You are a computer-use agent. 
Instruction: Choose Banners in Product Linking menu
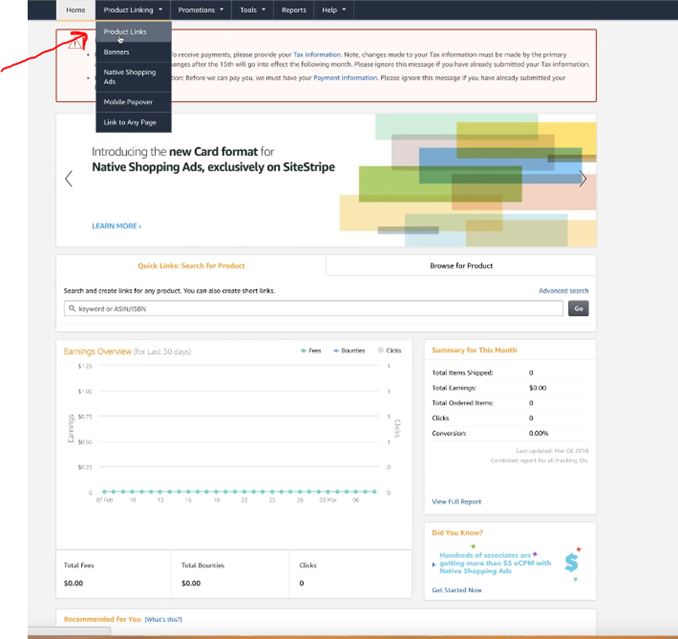tap(134, 52)
